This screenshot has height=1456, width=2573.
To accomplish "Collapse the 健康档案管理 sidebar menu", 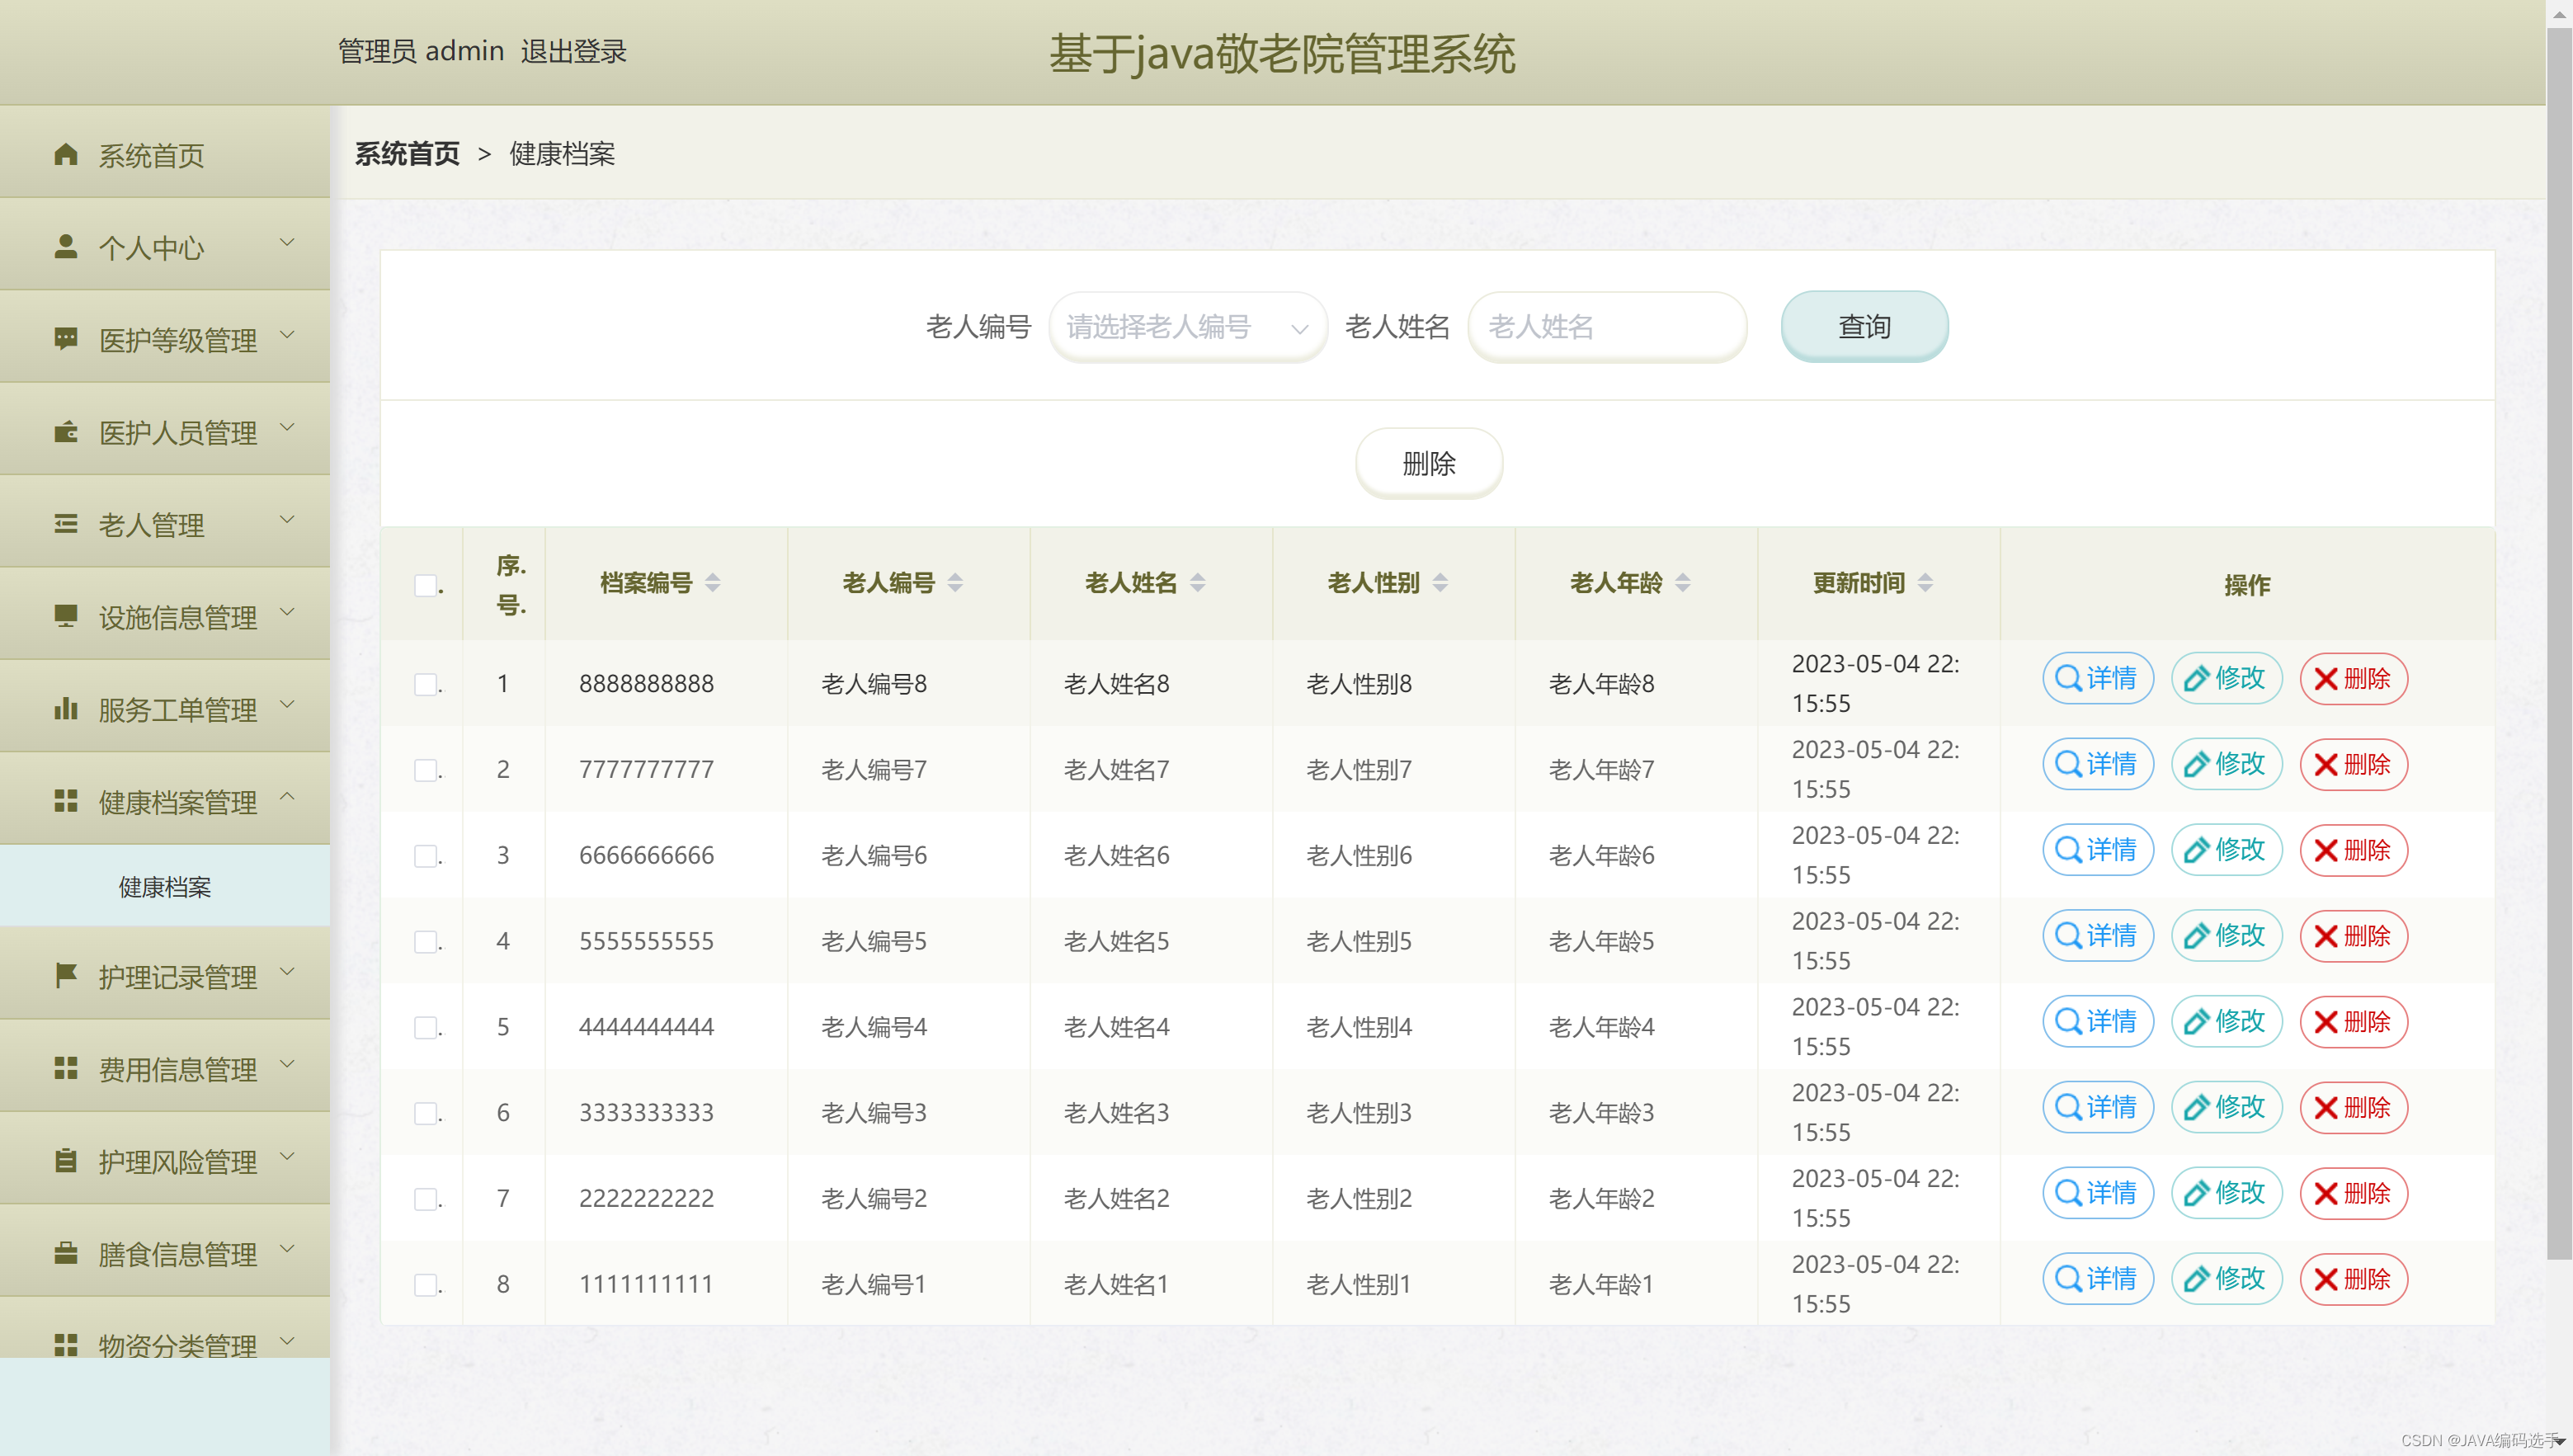I will 165,801.
